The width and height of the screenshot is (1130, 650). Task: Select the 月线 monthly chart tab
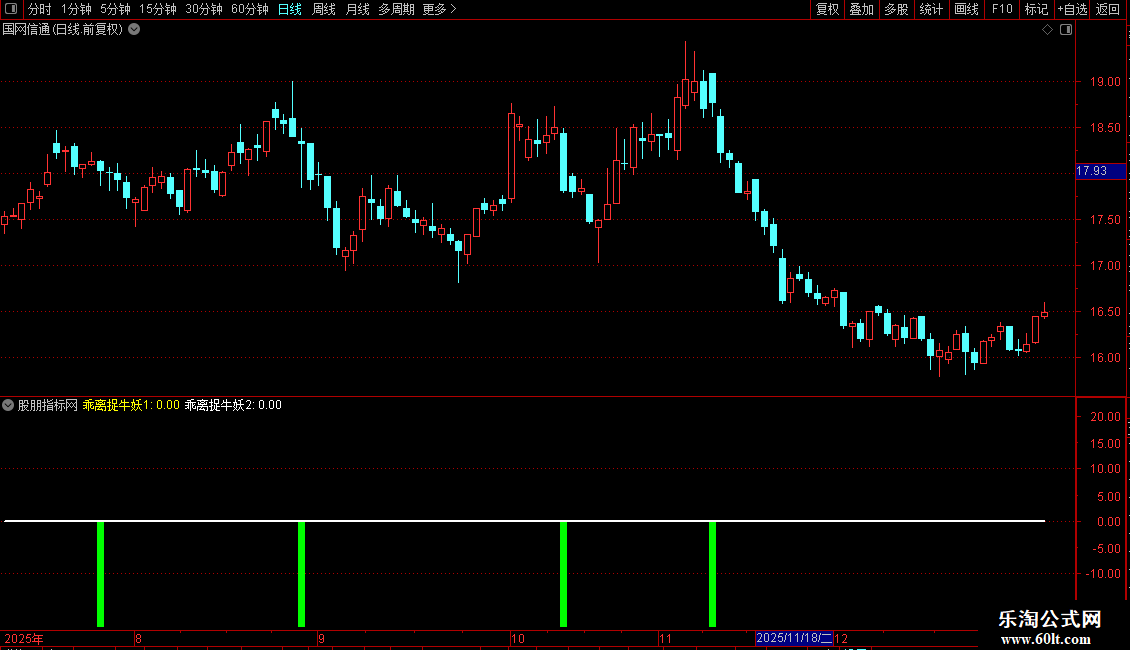[x=357, y=9]
